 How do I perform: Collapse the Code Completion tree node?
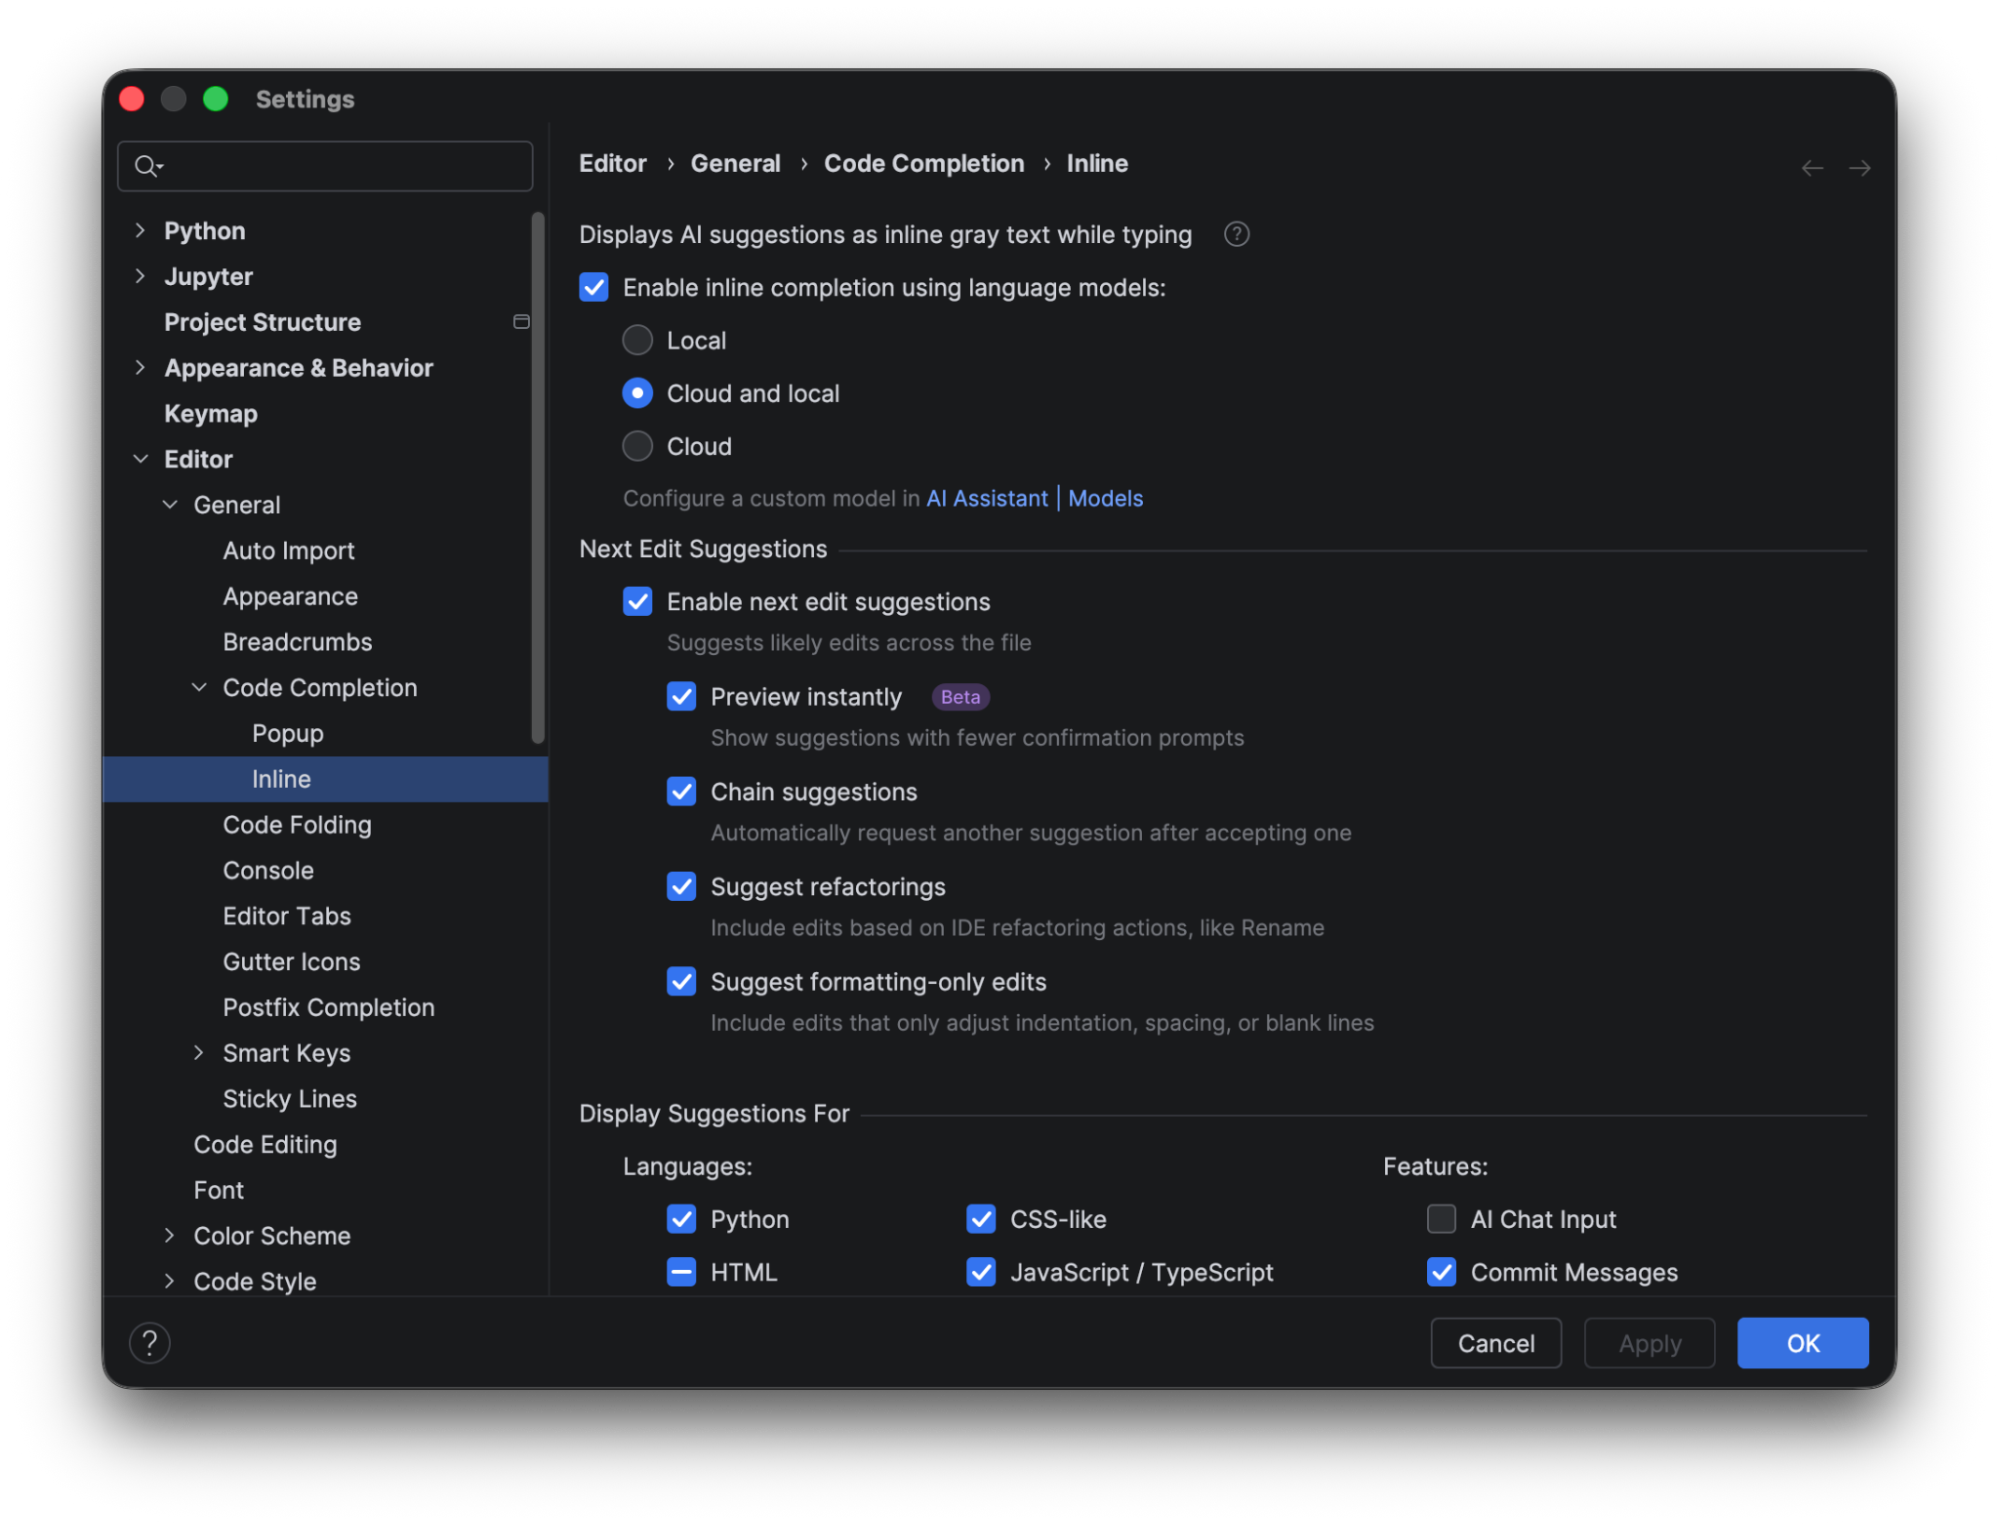pyautogui.click(x=199, y=688)
